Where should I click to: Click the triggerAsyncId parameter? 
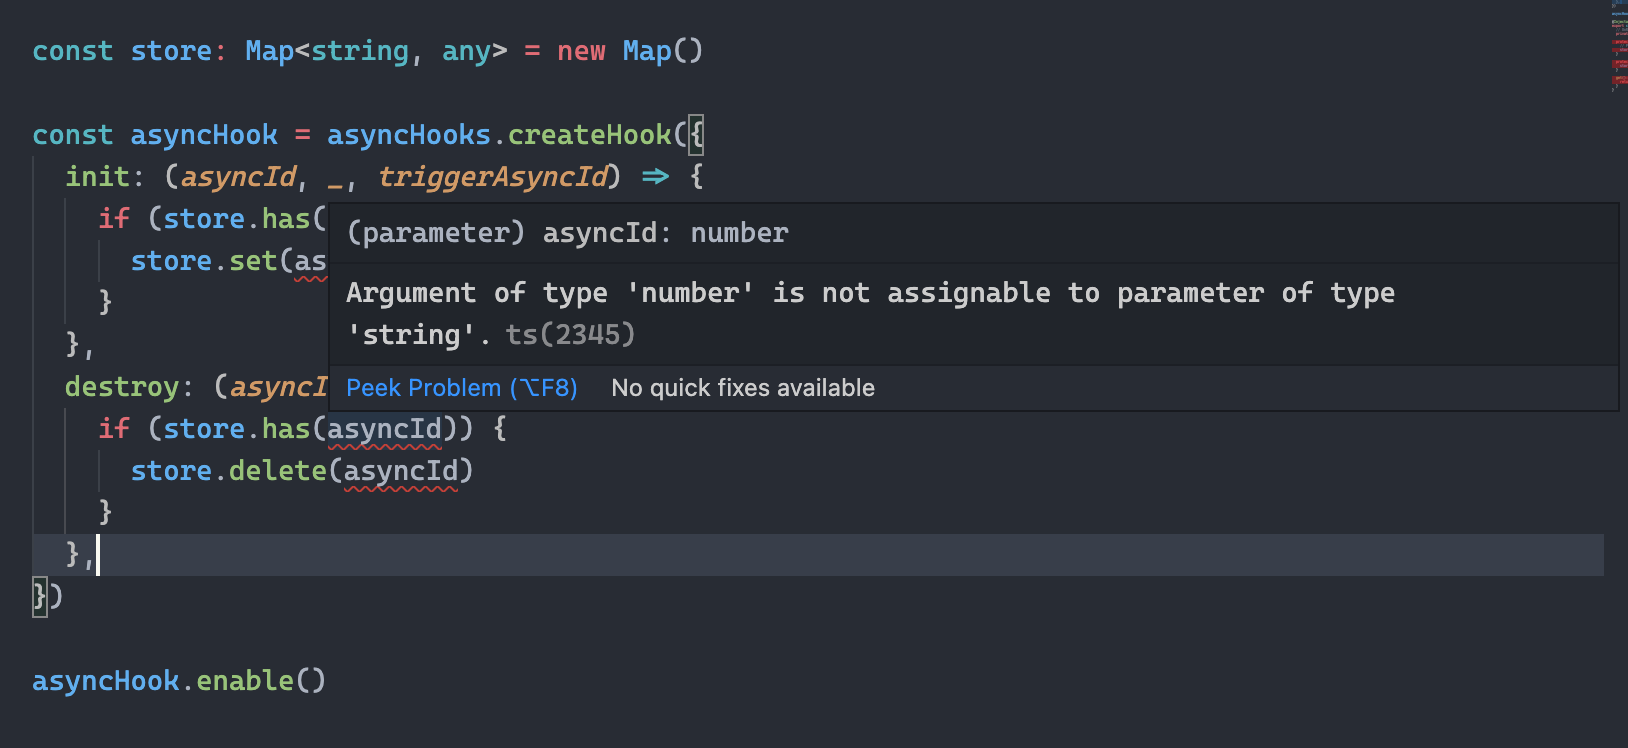click(x=493, y=177)
